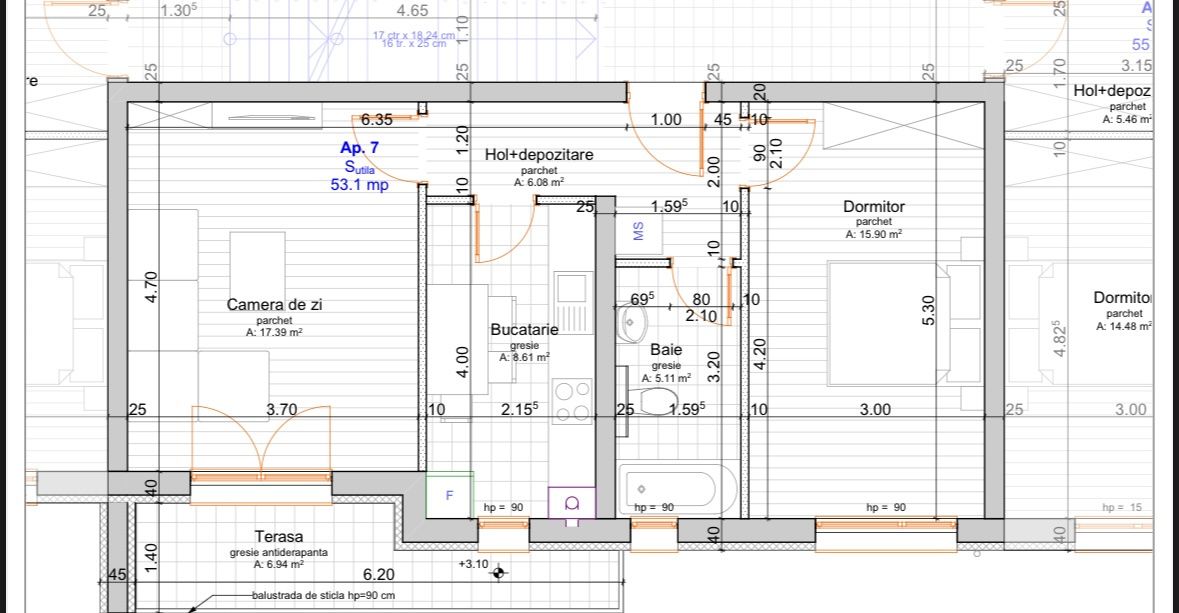Click the purple appliance symbol beside the fridge
The height and width of the screenshot is (613, 1179).
point(571,502)
